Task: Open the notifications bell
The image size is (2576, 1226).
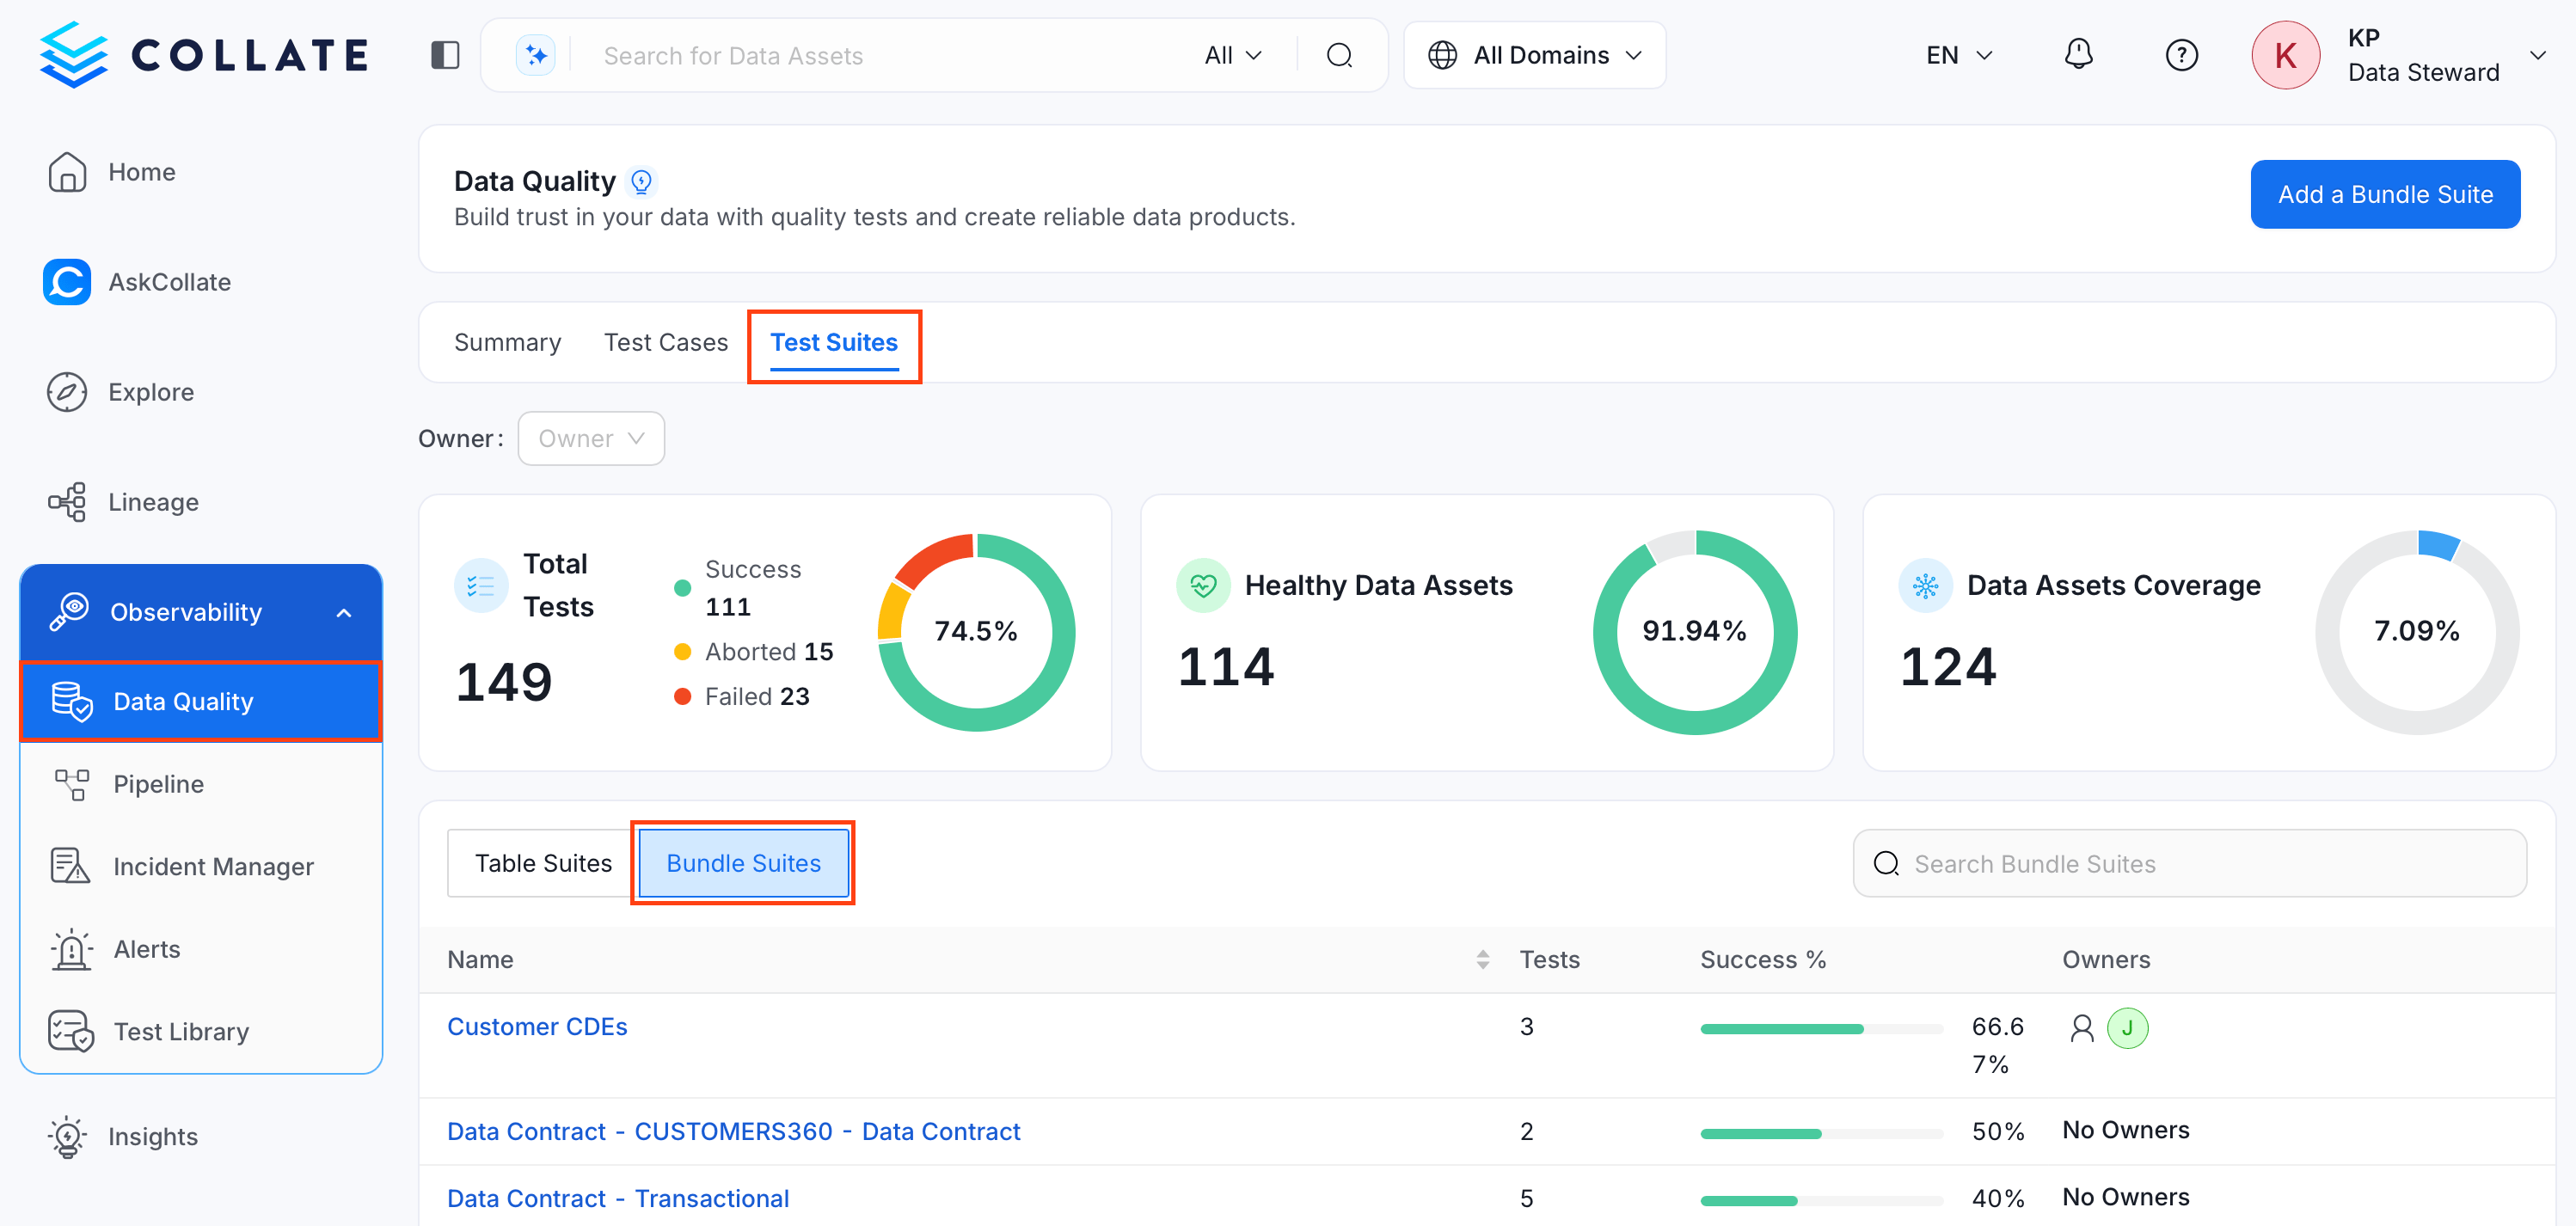Action: 2078,54
